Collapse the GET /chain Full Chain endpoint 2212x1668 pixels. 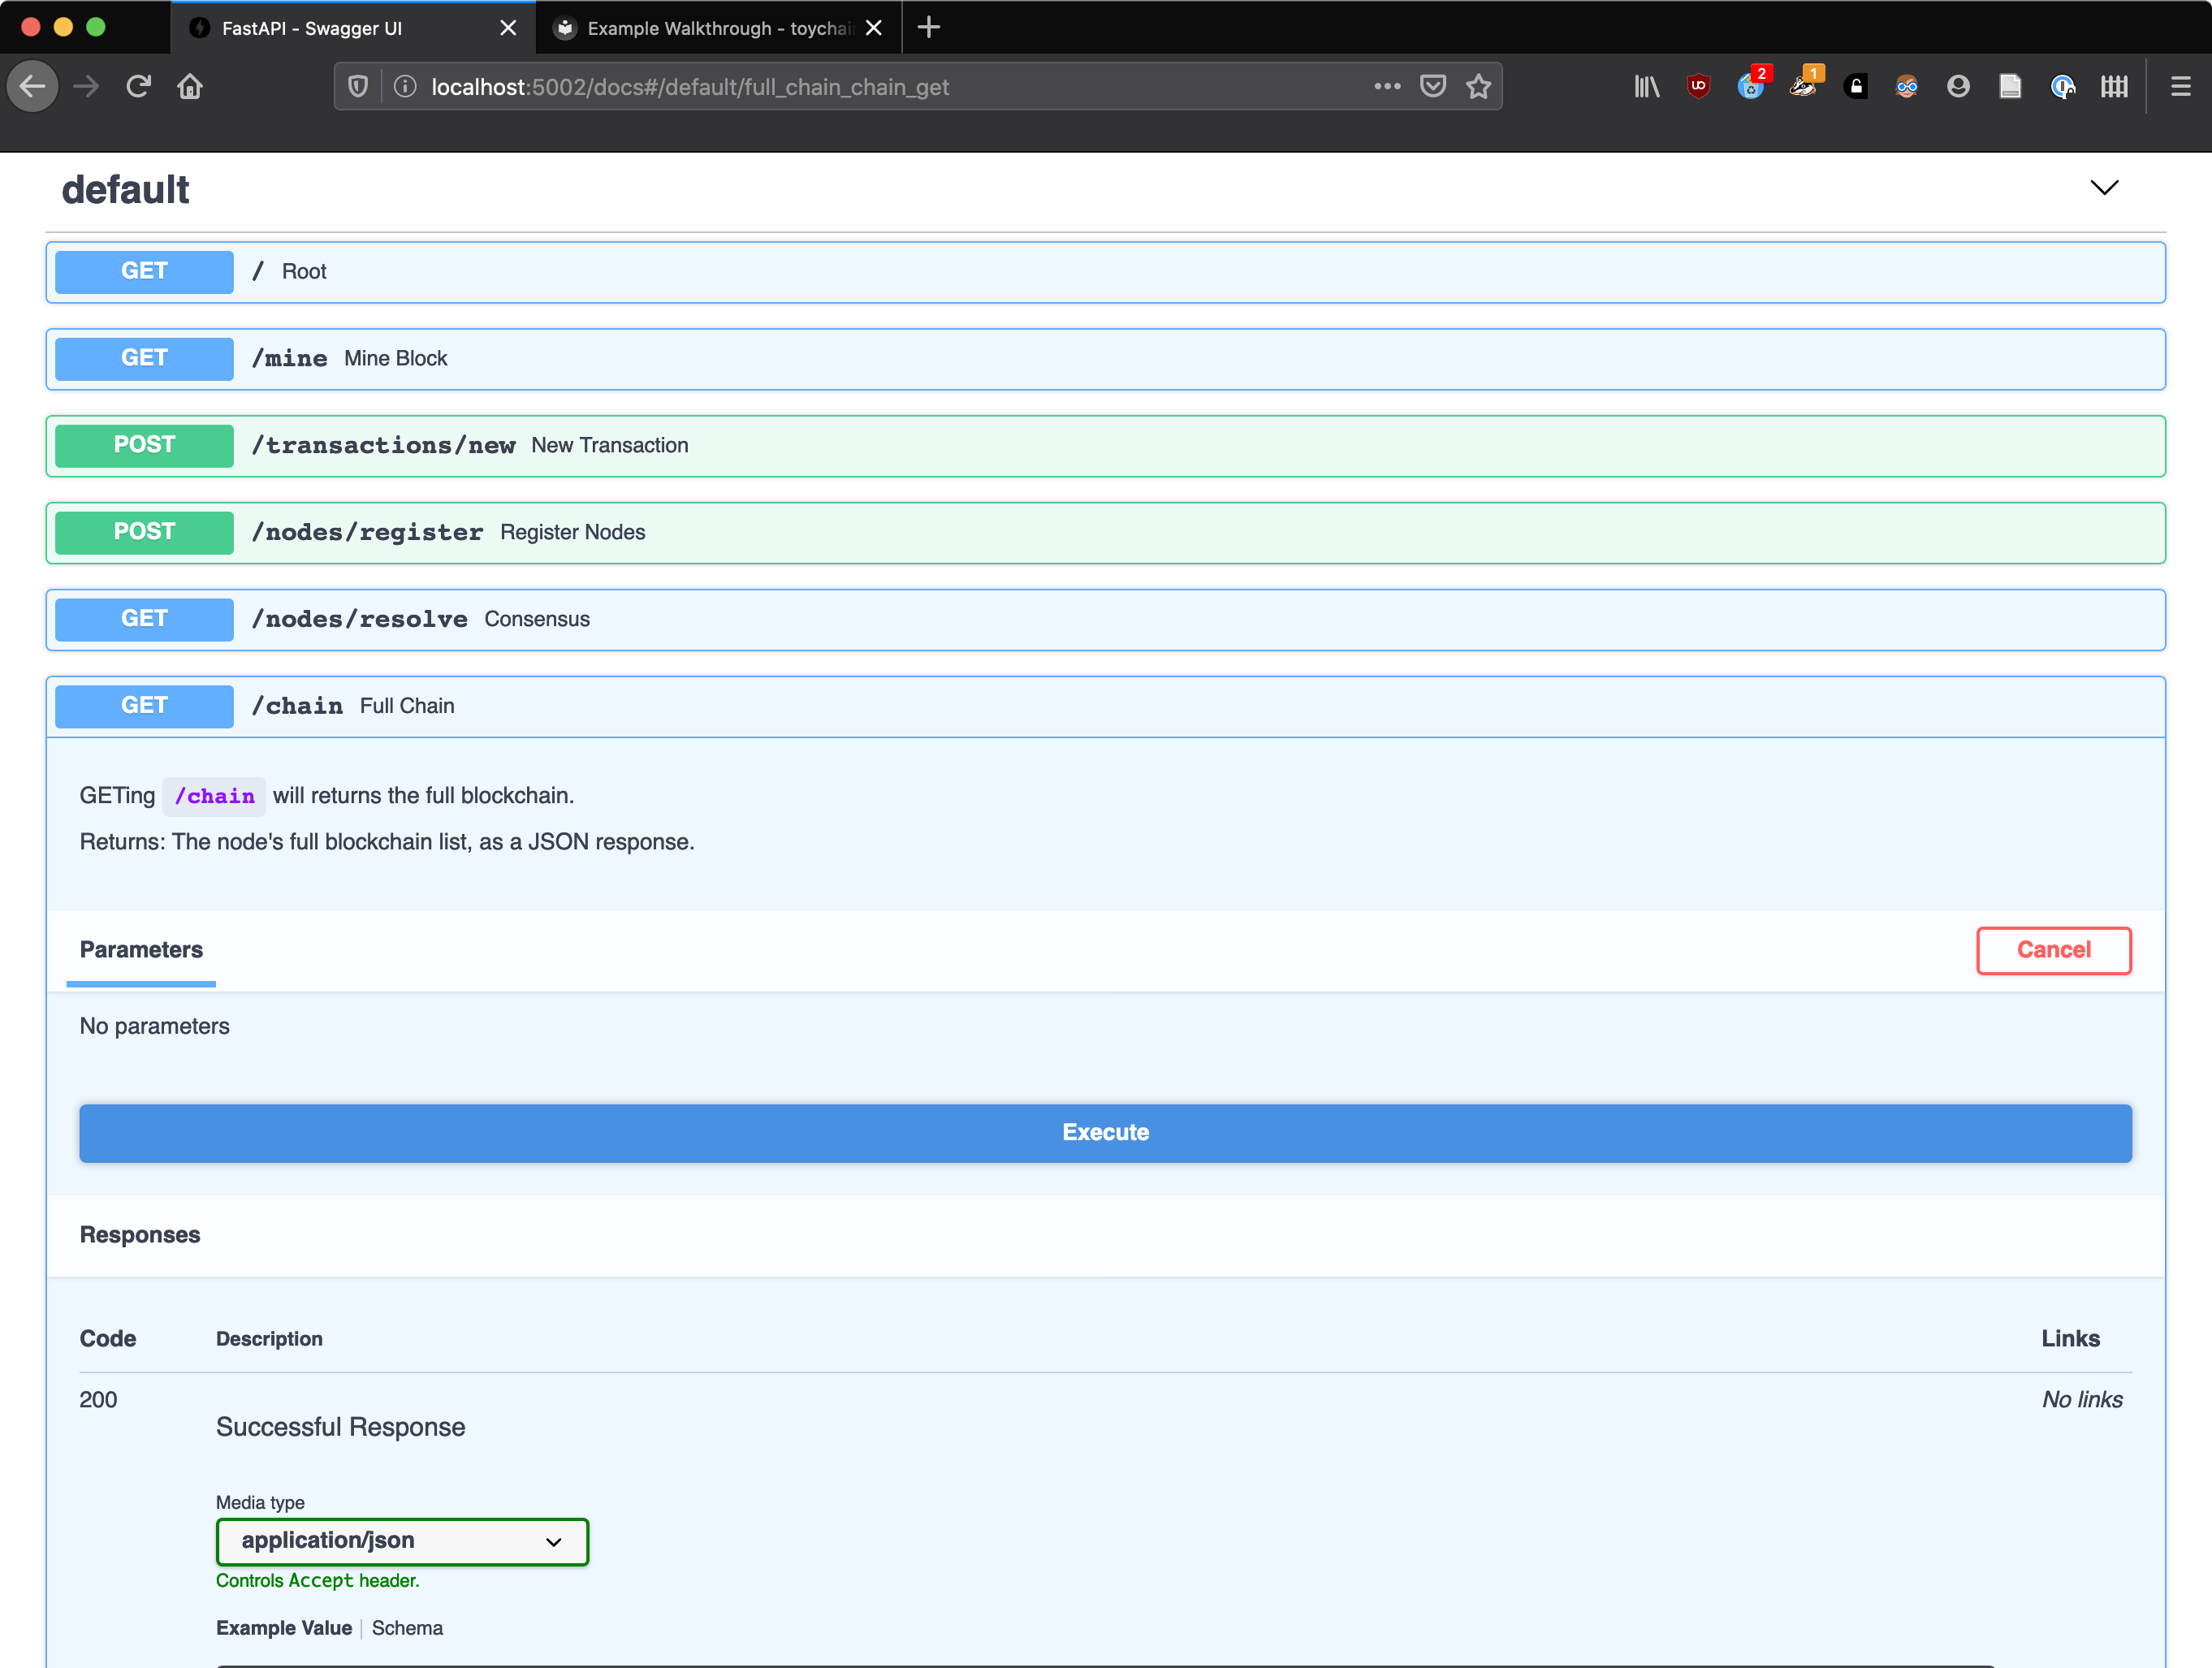click(x=1106, y=707)
